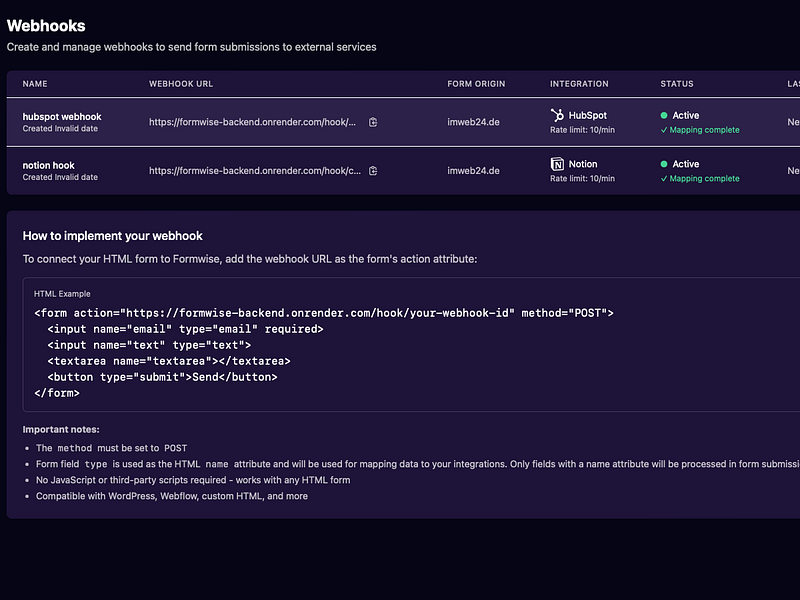This screenshot has width=800, height=600.
Task: Click imweb24.de origin in hubspot webhook row
Action: 473,122
